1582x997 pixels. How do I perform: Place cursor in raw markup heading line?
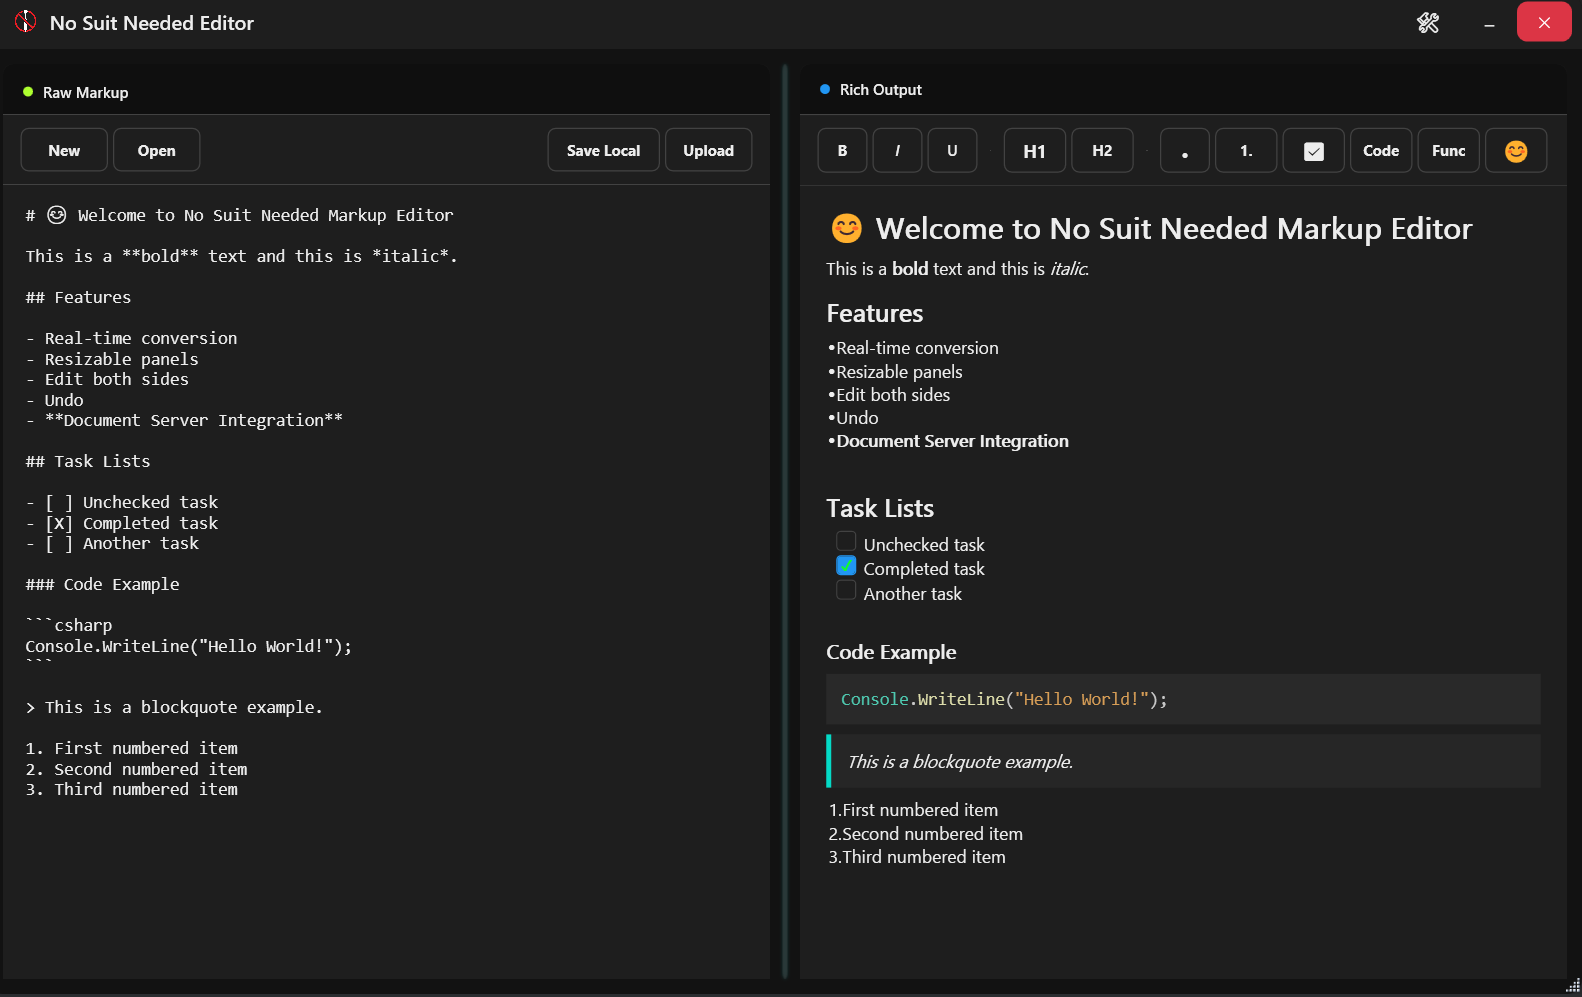[x=240, y=215]
